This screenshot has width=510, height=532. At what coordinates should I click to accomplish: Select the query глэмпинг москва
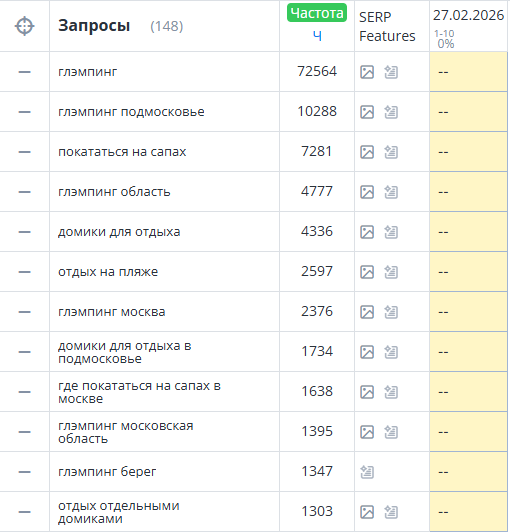click(112, 312)
